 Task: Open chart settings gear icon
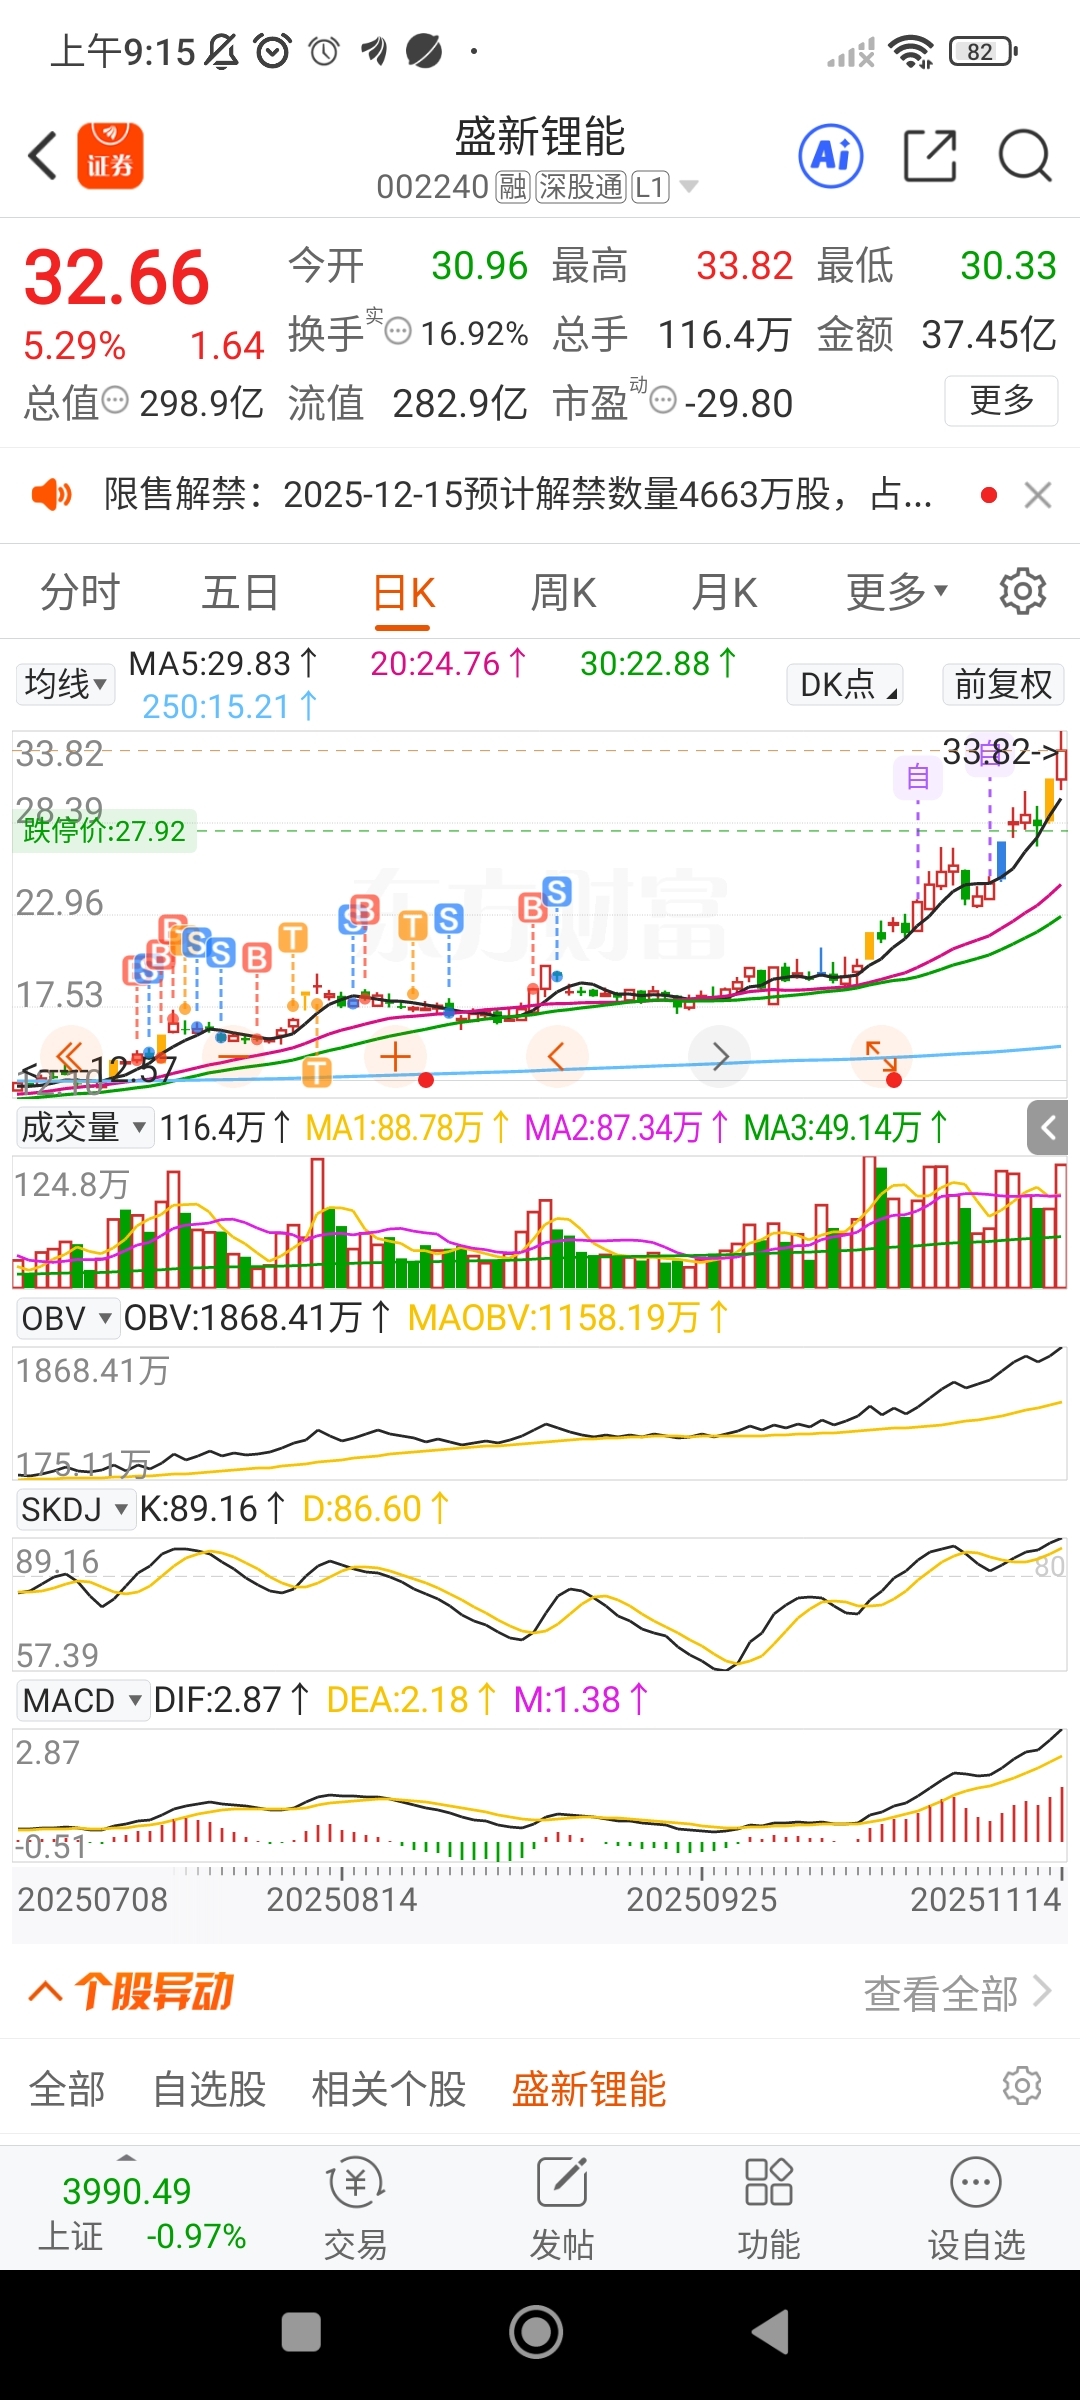1023,591
